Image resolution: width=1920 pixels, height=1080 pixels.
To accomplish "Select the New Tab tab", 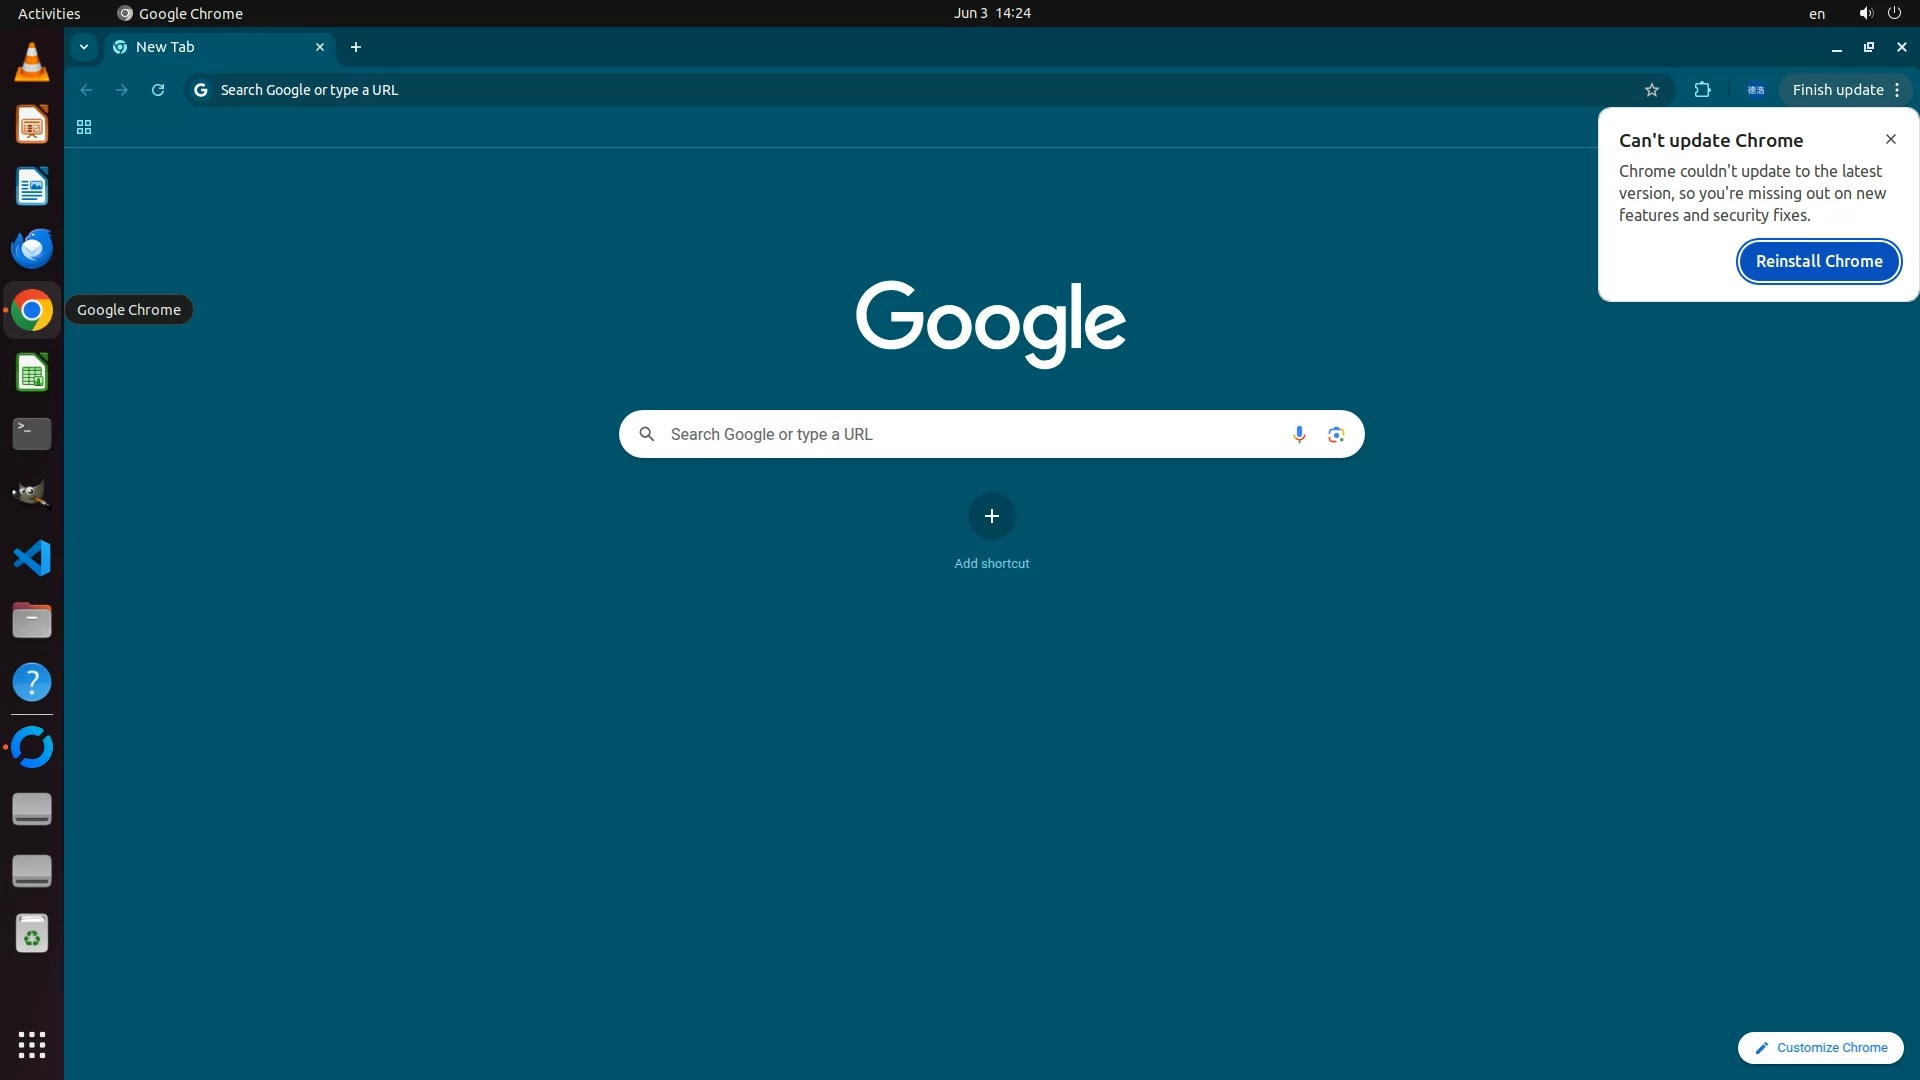I will coord(210,47).
